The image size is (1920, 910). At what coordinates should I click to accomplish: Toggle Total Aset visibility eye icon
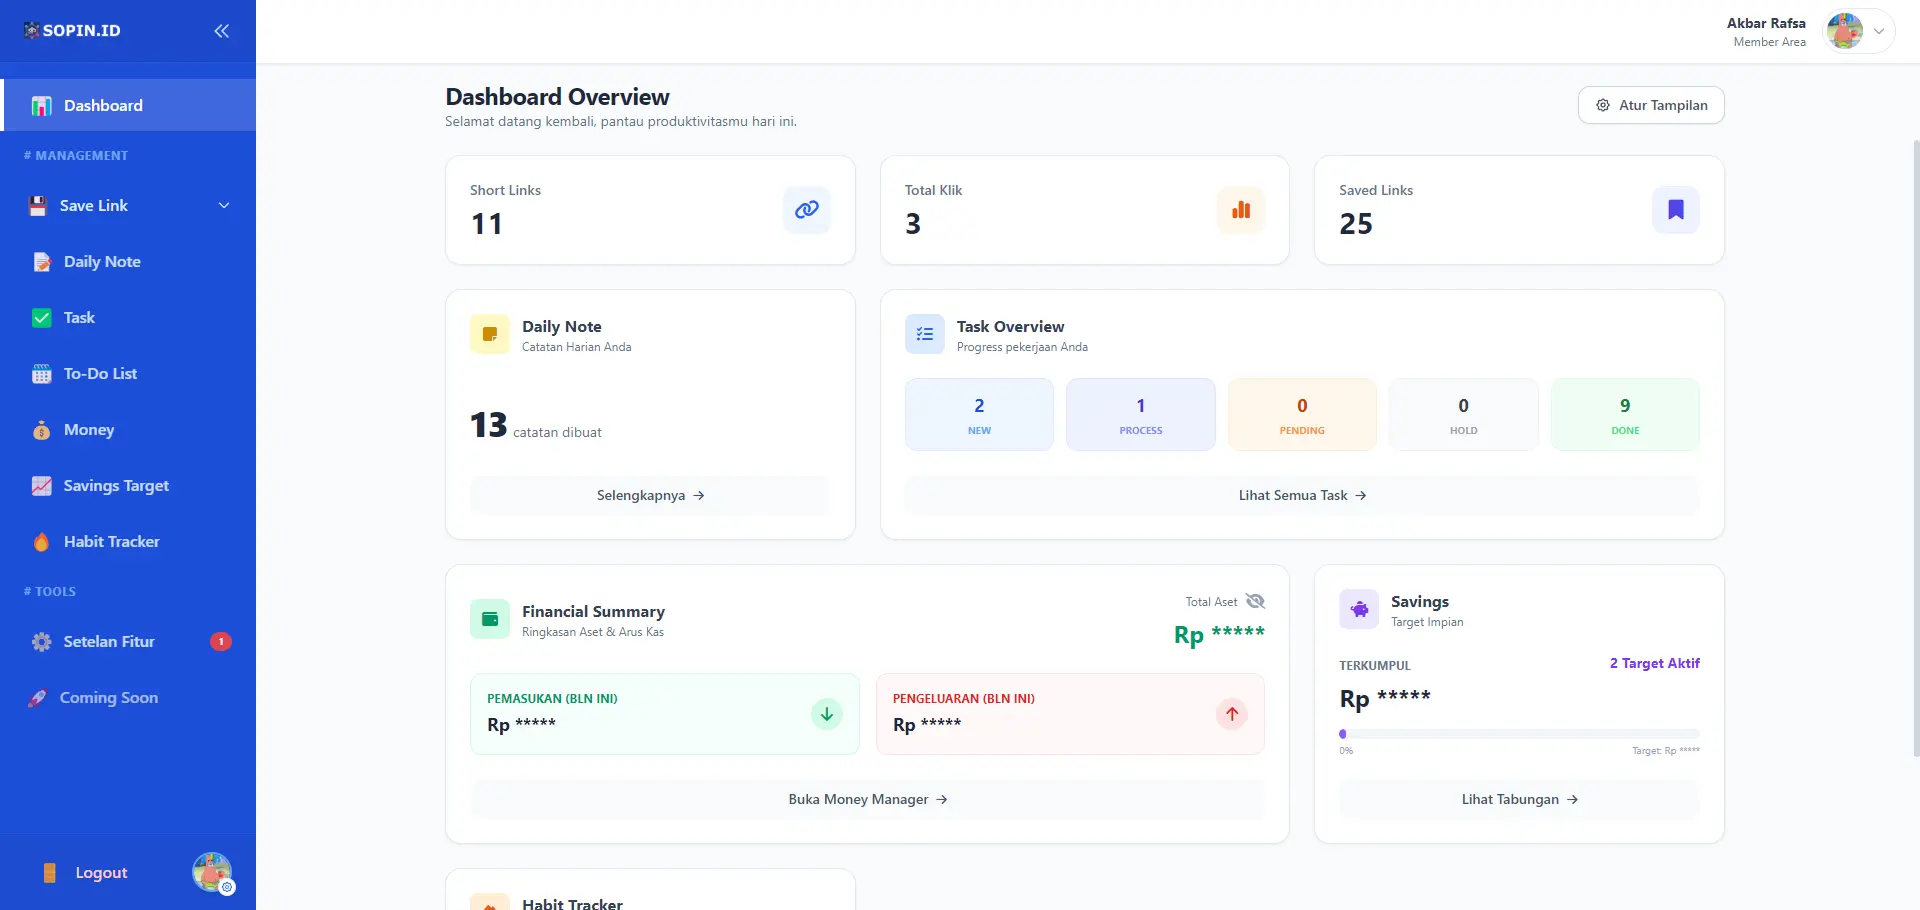click(x=1256, y=601)
